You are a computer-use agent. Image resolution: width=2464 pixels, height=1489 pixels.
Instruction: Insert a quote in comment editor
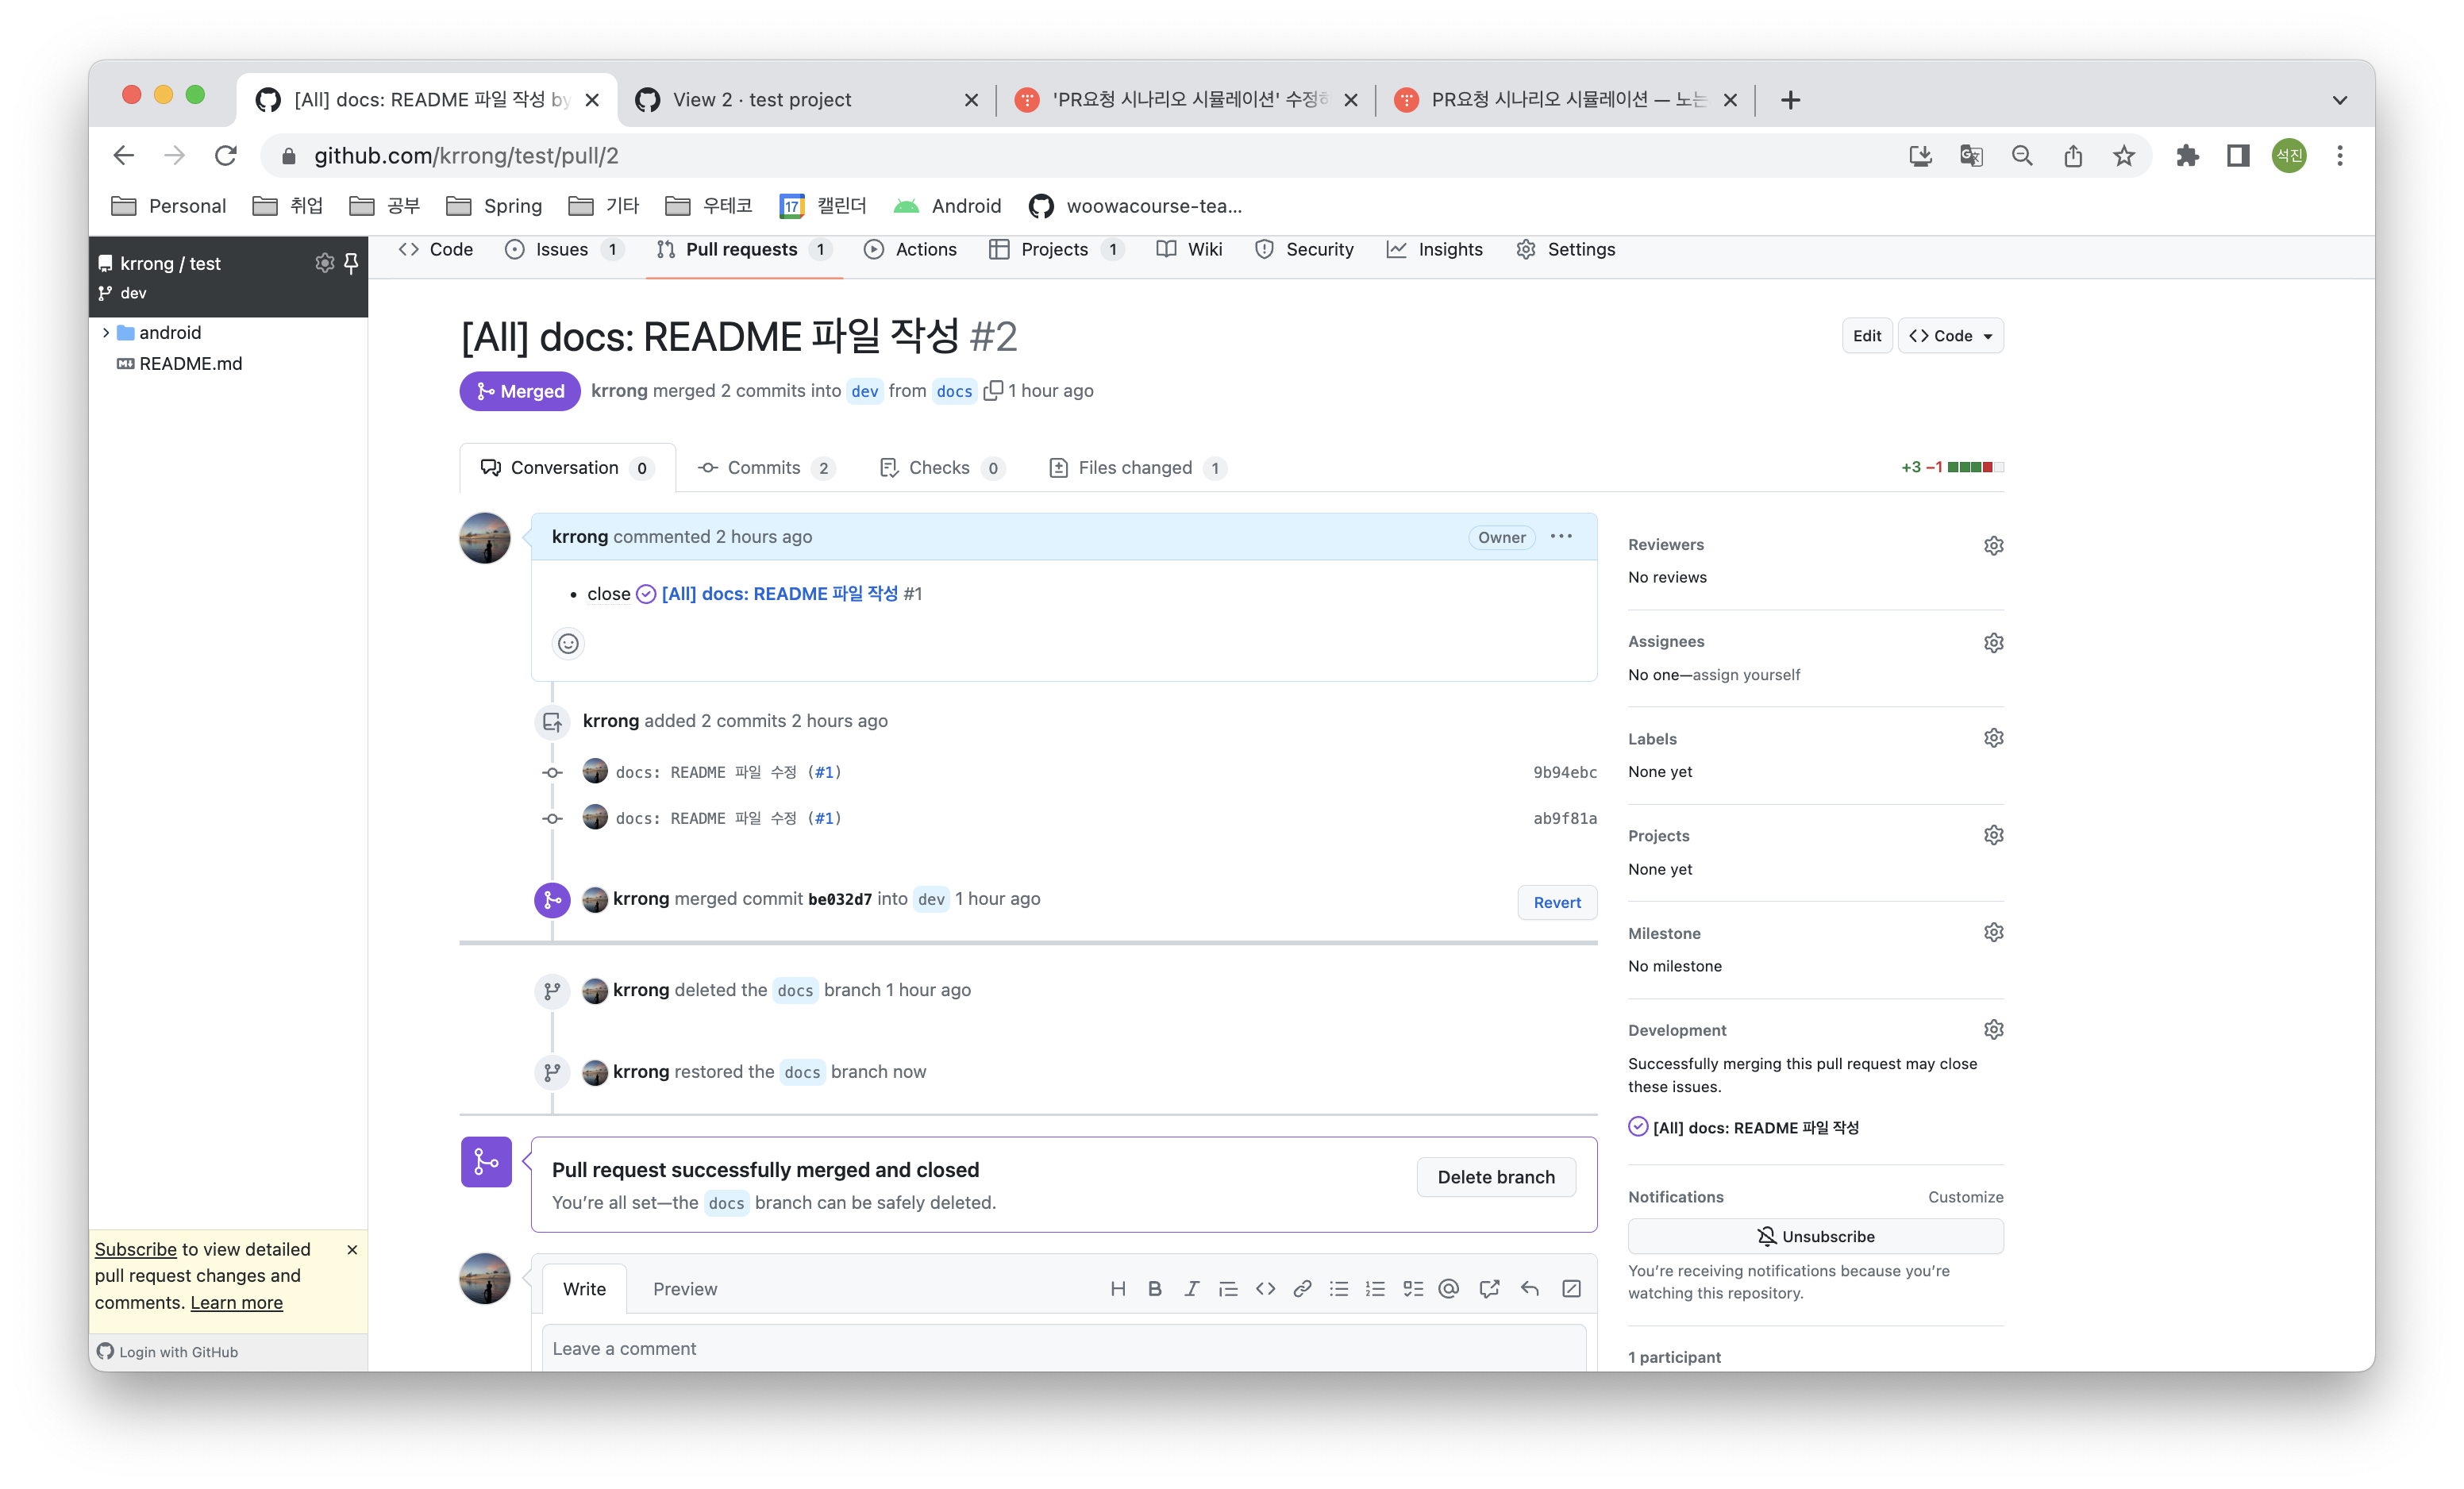point(1228,1289)
